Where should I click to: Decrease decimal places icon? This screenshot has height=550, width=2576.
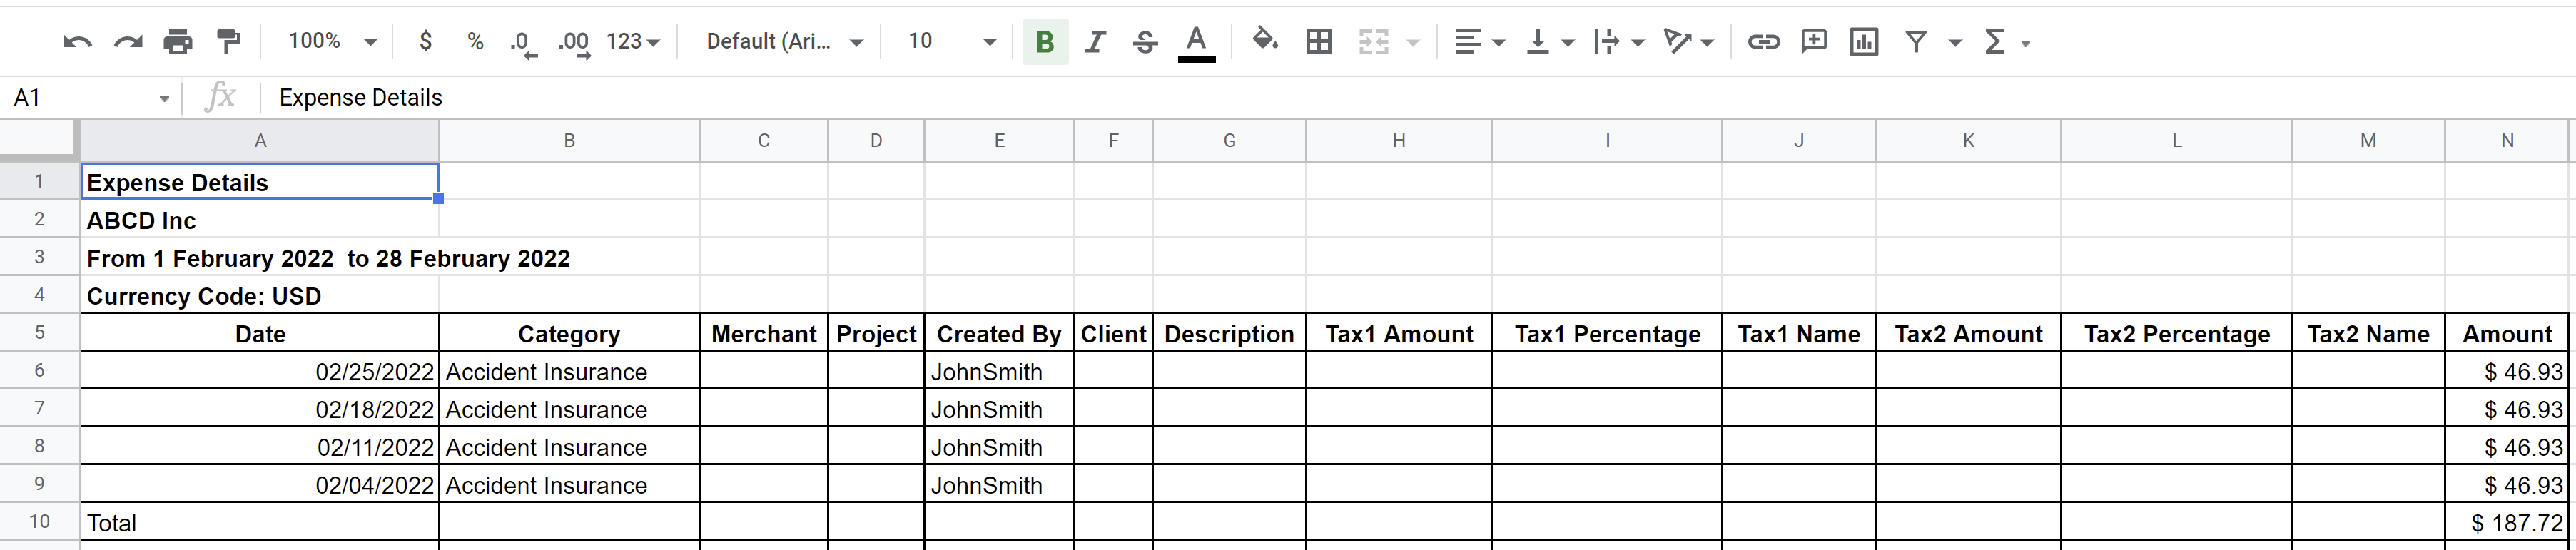524,43
